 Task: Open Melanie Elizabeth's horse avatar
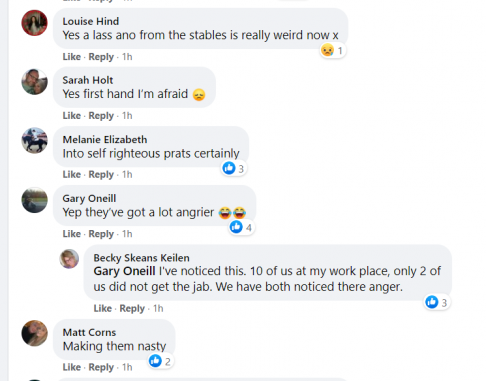pos(34,141)
